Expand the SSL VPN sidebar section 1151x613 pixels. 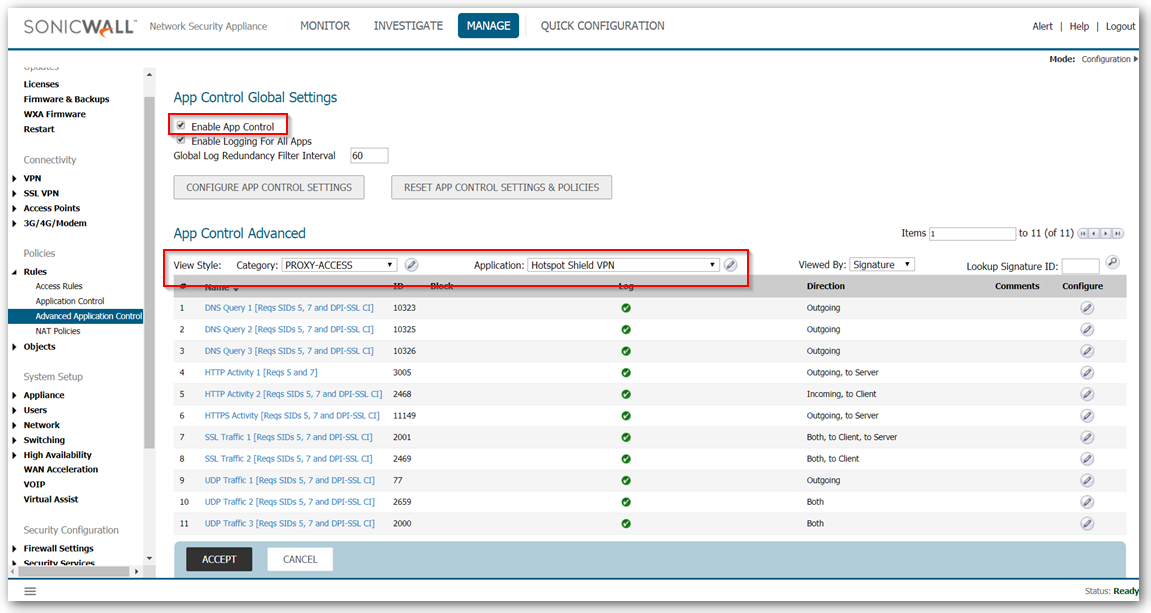(15, 193)
